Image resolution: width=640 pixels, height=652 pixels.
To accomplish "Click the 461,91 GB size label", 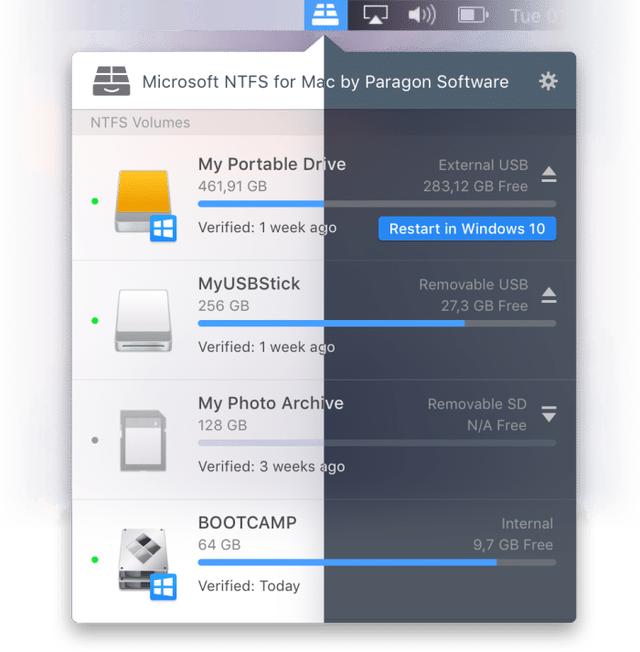I will click(x=232, y=186).
